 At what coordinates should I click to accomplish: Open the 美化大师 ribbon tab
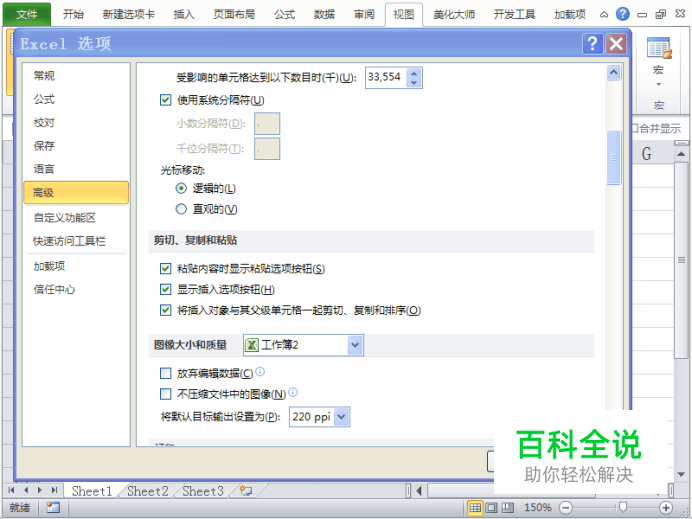pyautogui.click(x=454, y=15)
